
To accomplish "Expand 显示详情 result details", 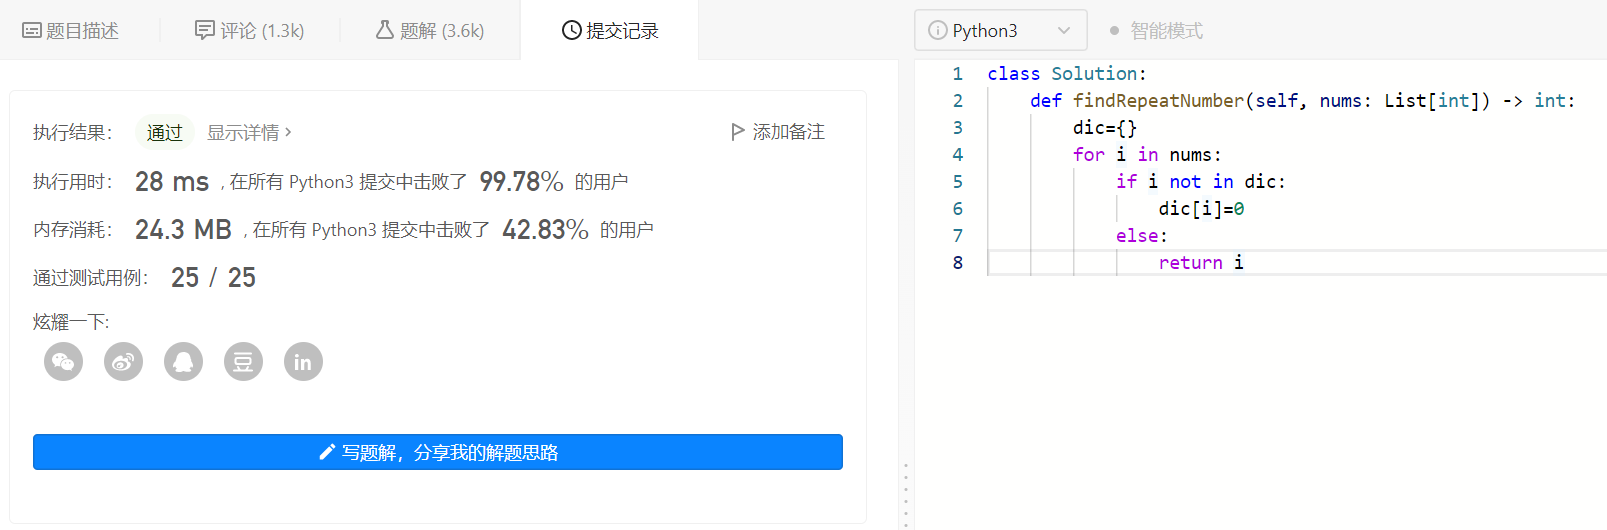I will point(249,132).
